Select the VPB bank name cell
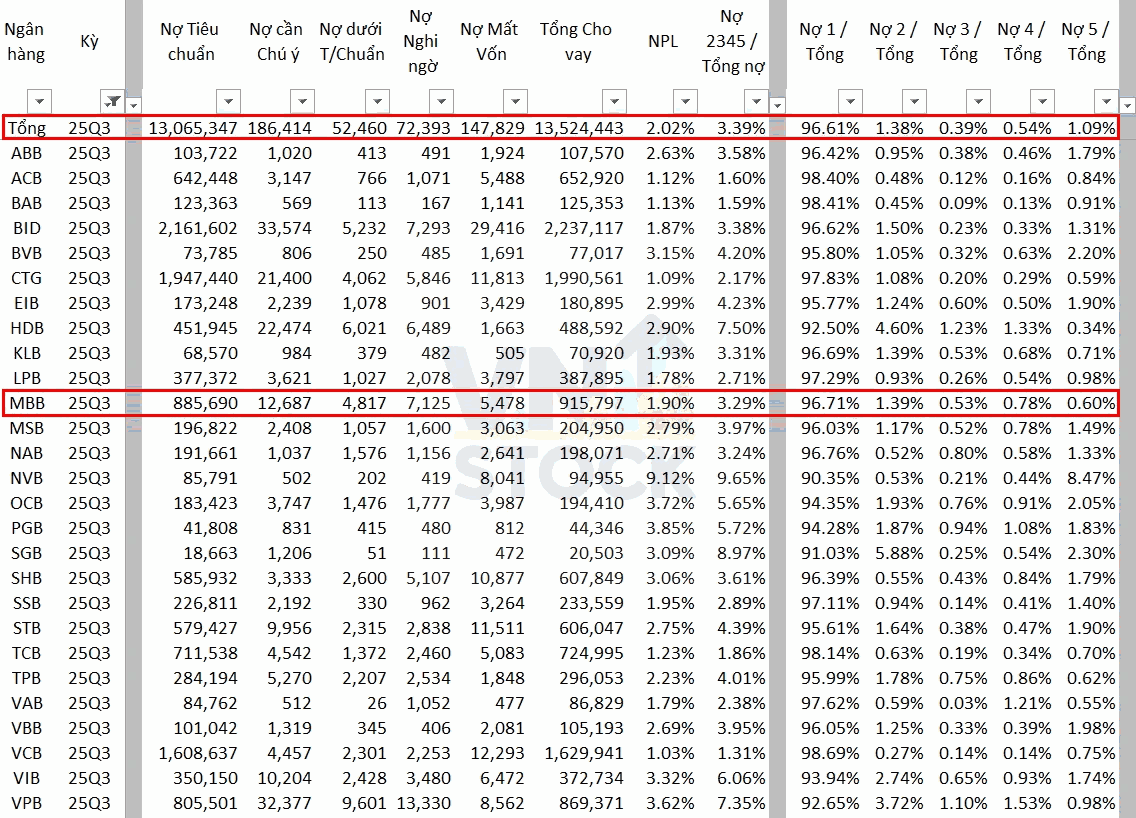The image size is (1136, 818). pyautogui.click(x=26, y=803)
